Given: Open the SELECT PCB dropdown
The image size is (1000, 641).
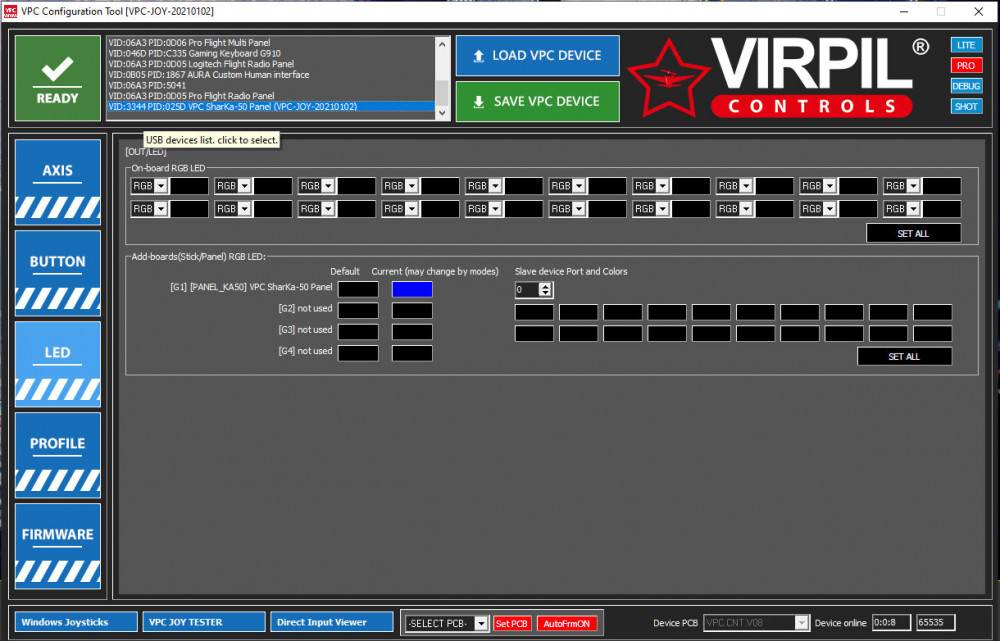Looking at the screenshot, I should click(481, 624).
